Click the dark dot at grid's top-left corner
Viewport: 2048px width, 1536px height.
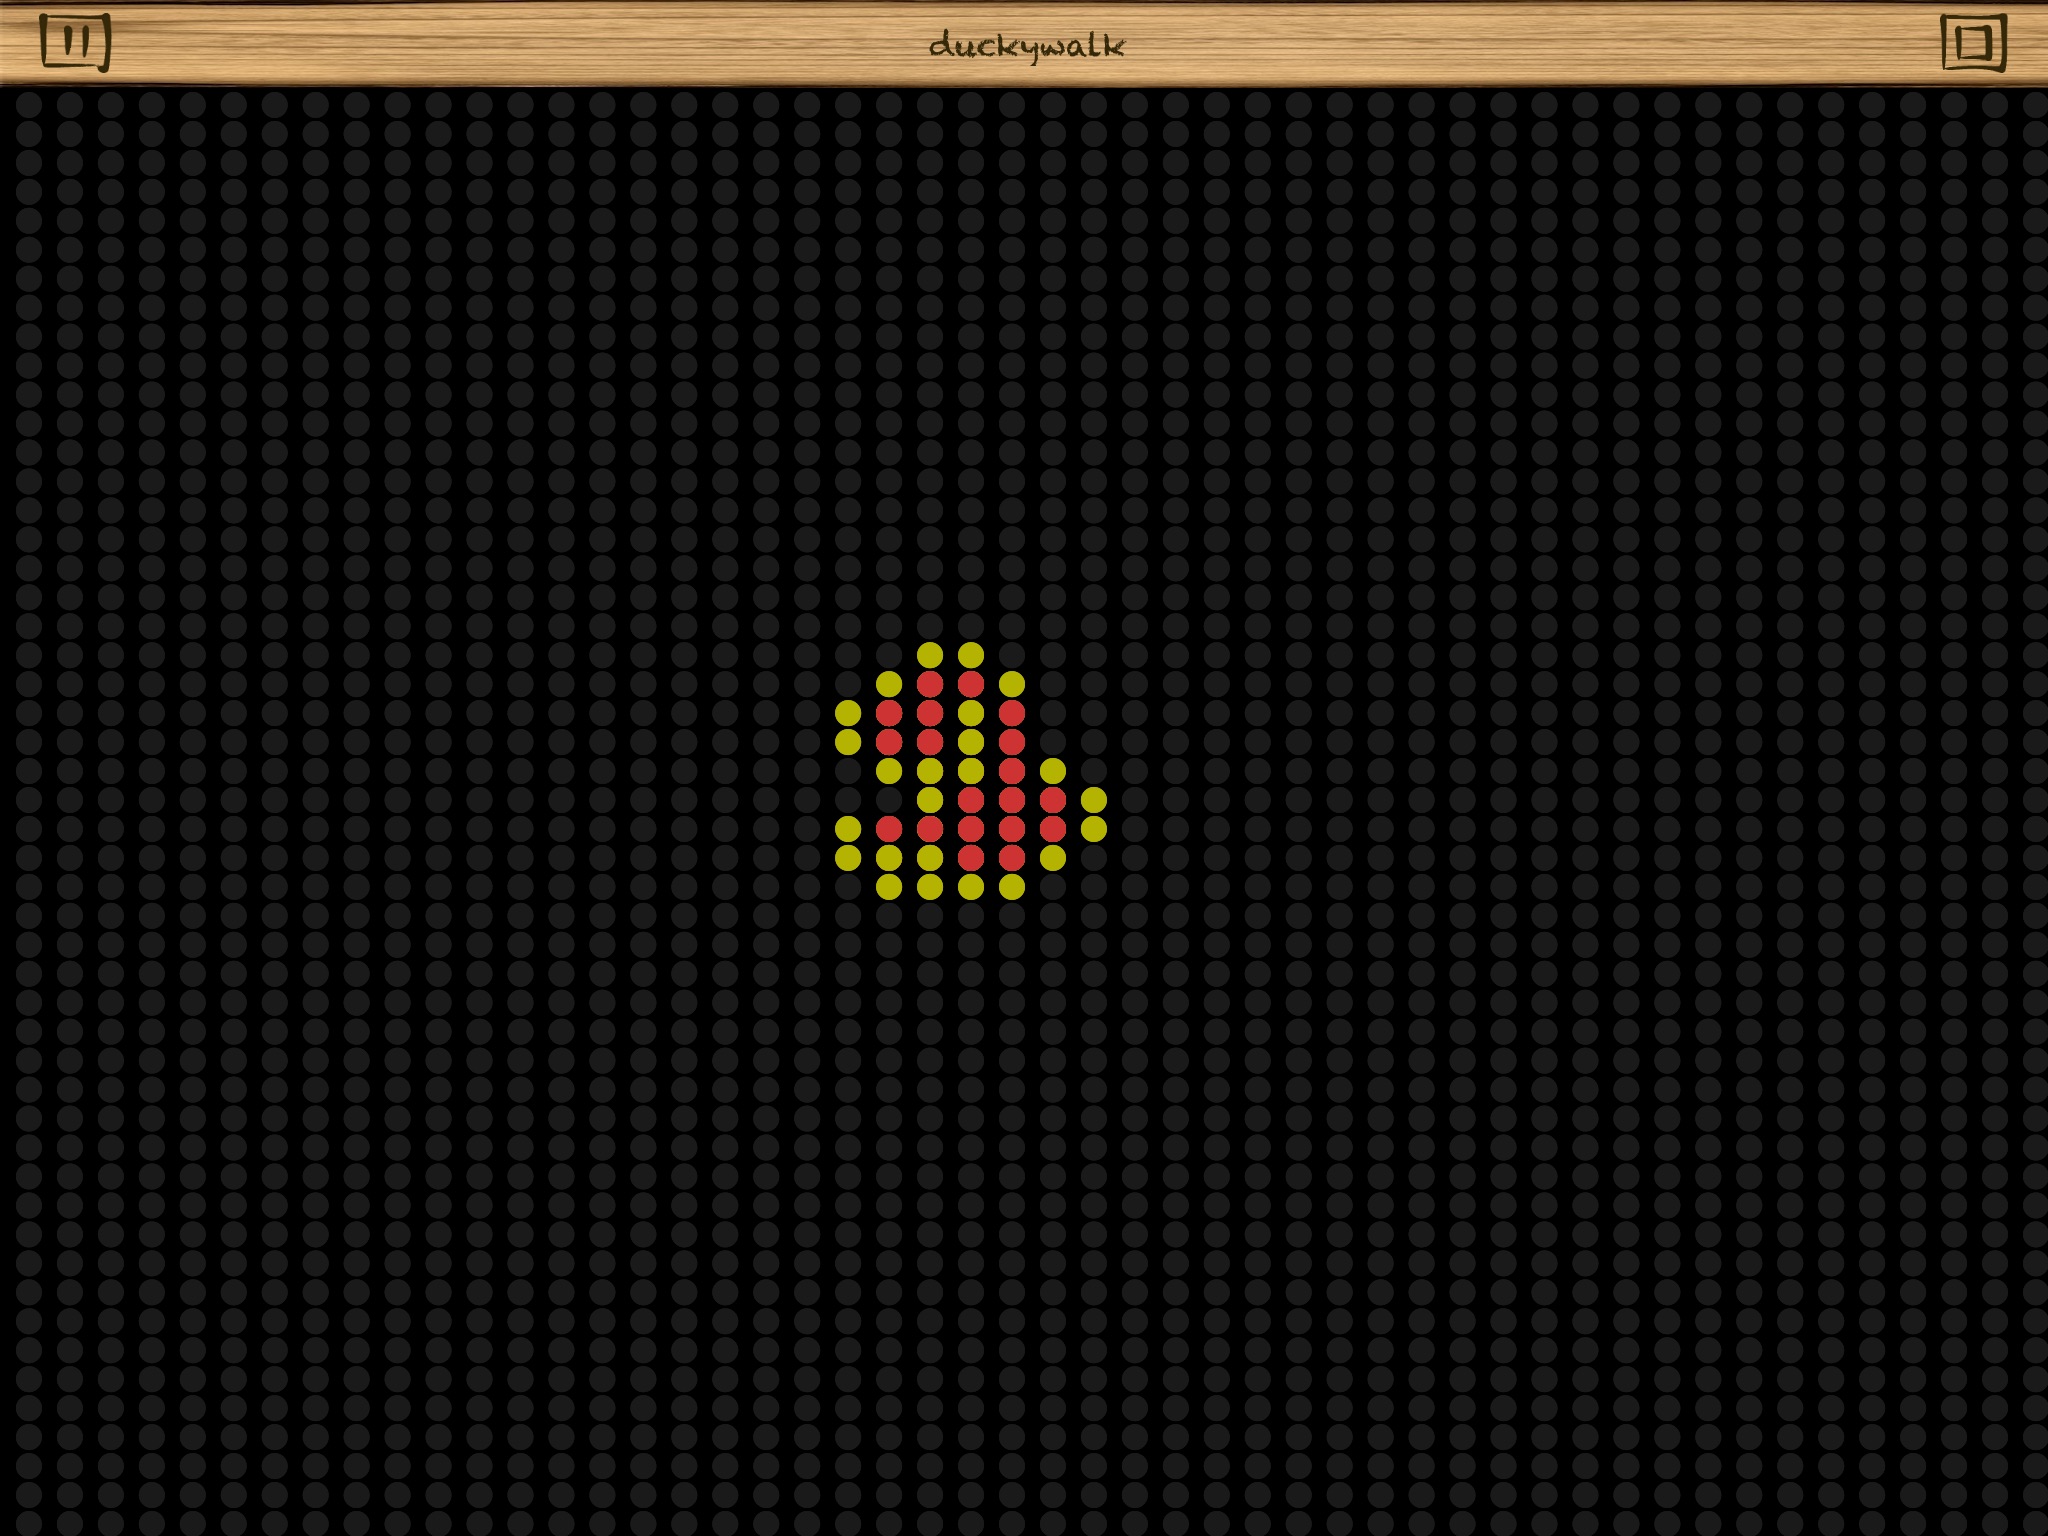click(28, 104)
